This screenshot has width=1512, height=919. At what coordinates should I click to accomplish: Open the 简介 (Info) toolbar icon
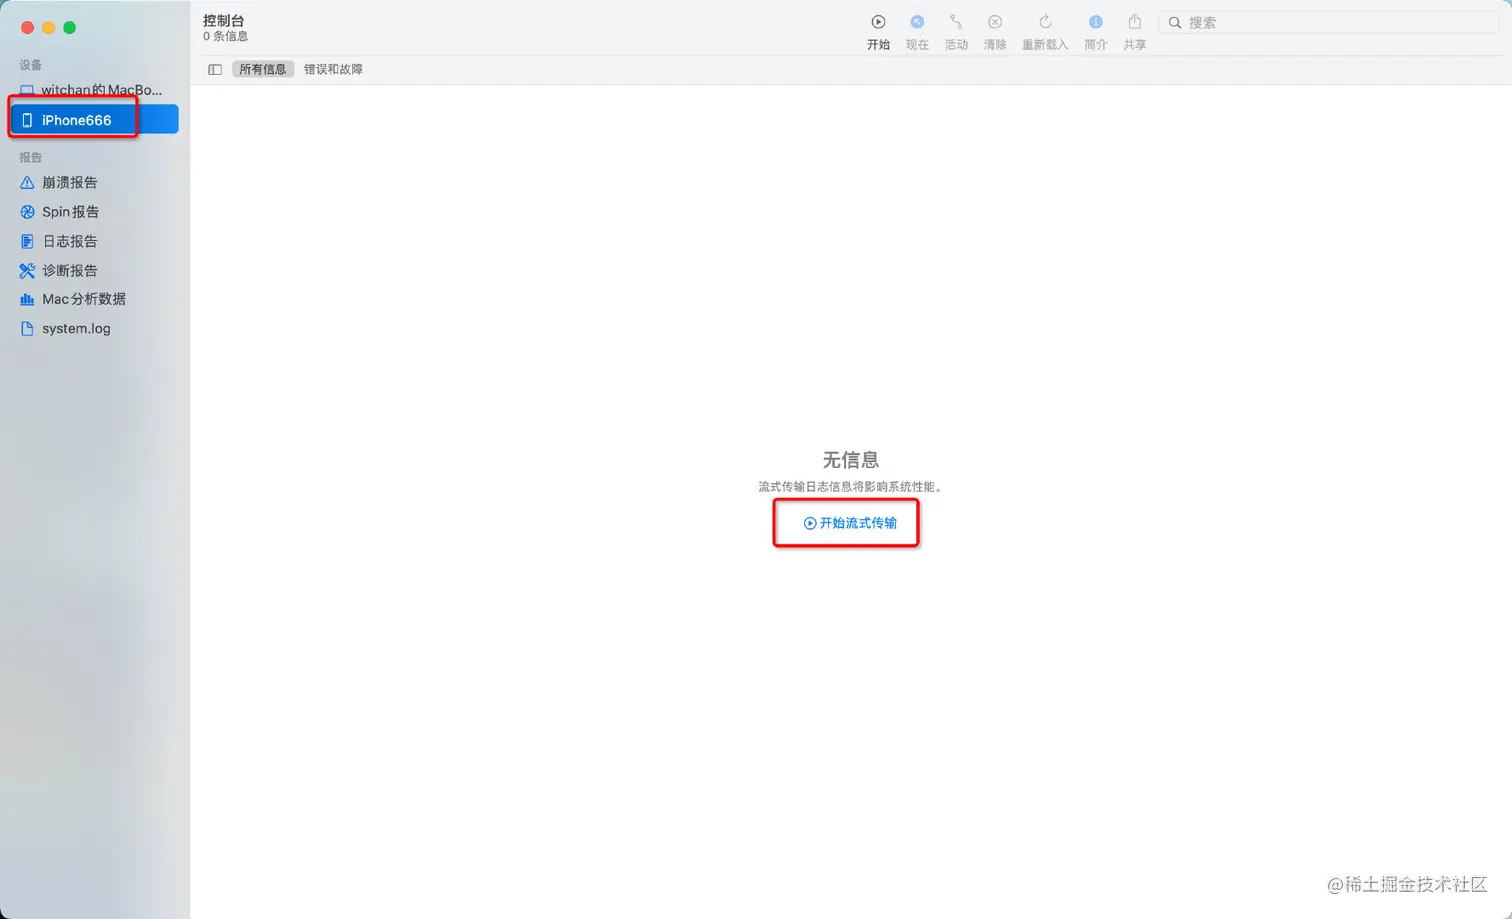click(x=1096, y=22)
